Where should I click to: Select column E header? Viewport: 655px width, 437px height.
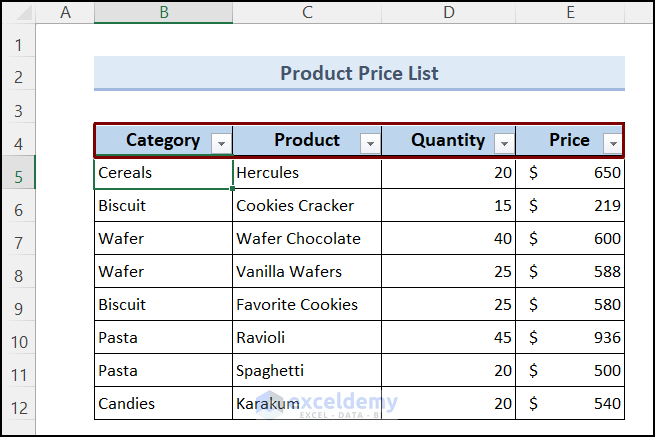pyautogui.click(x=570, y=12)
